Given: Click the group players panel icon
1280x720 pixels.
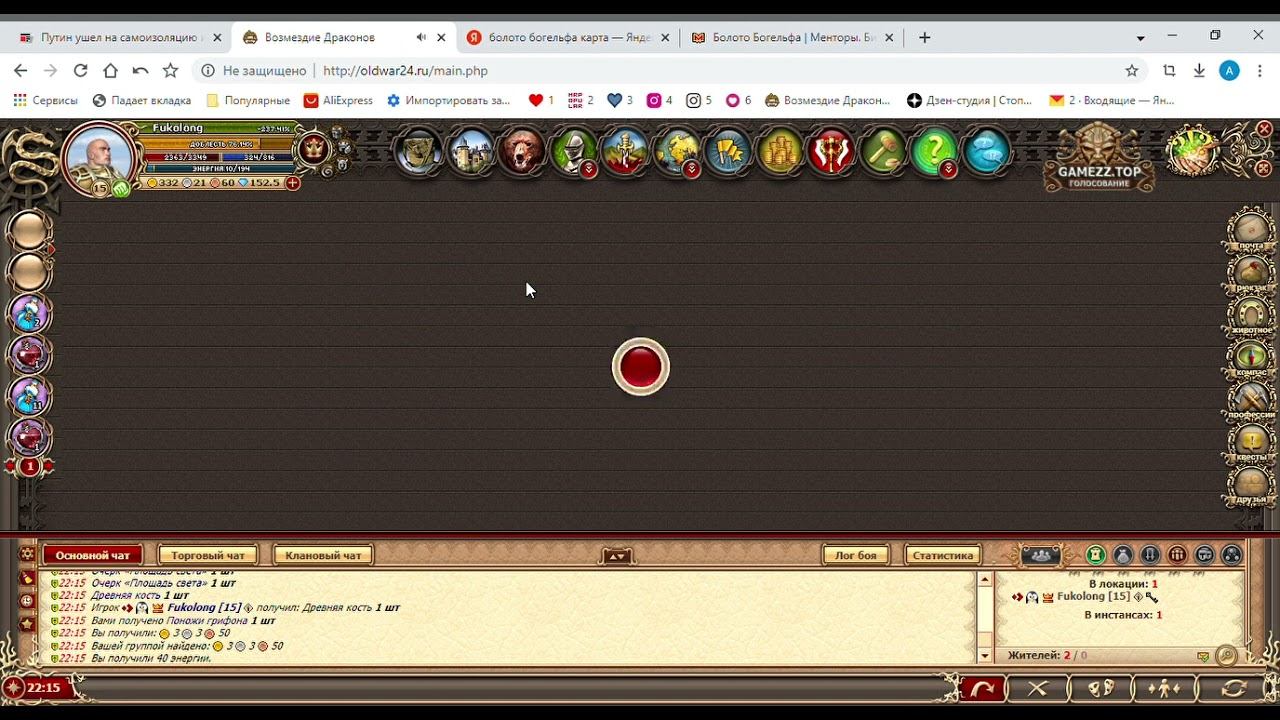Looking at the screenshot, I should click(x=1040, y=555).
